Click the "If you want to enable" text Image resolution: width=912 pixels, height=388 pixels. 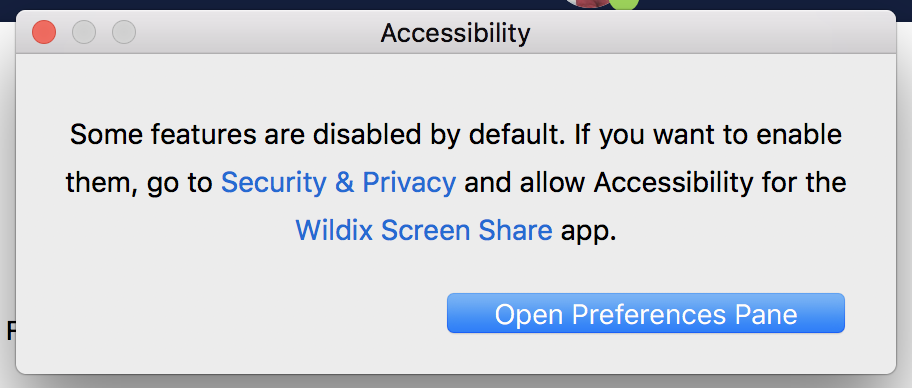pyautogui.click(x=708, y=135)
